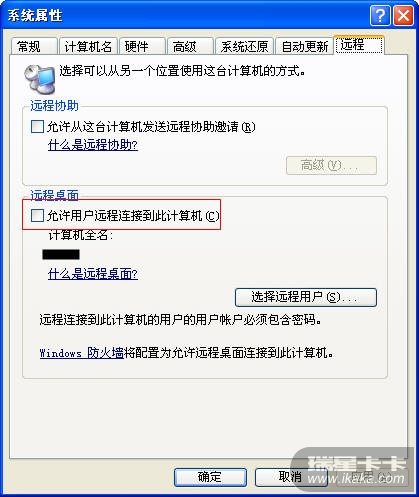Open the 什么是远程桌面? link
This screenshot has height=497, width=419.
[x=93, y=274]
